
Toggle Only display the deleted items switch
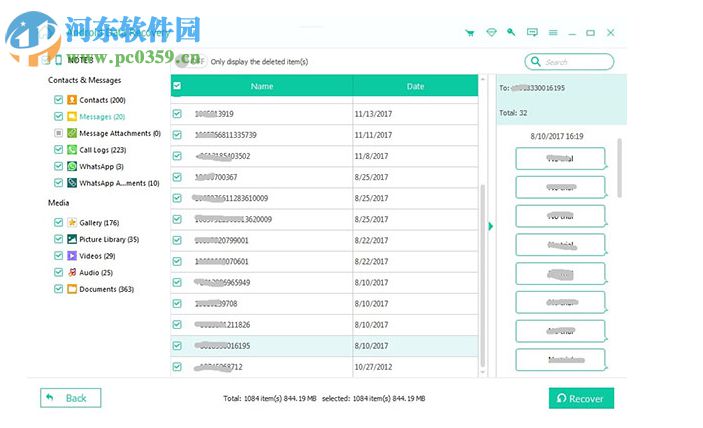pos(191,61)
